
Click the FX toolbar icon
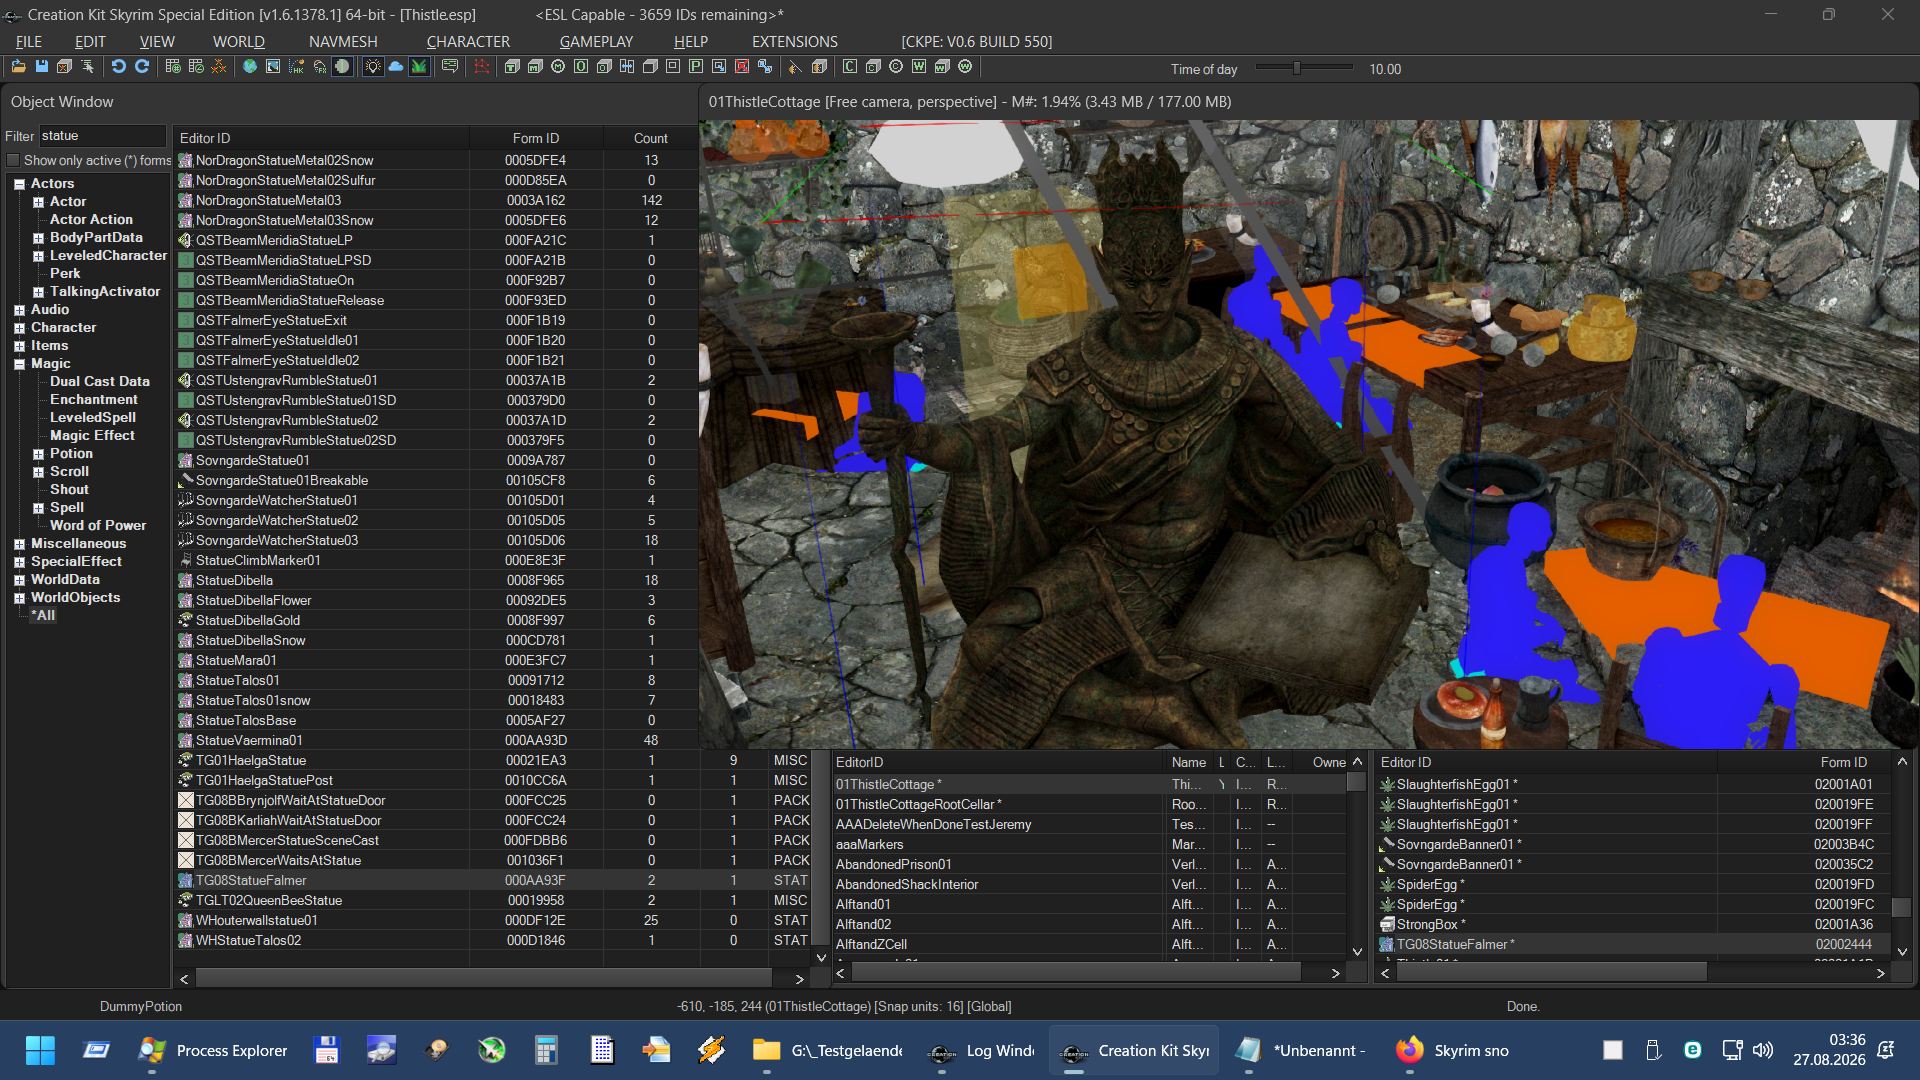319,67
